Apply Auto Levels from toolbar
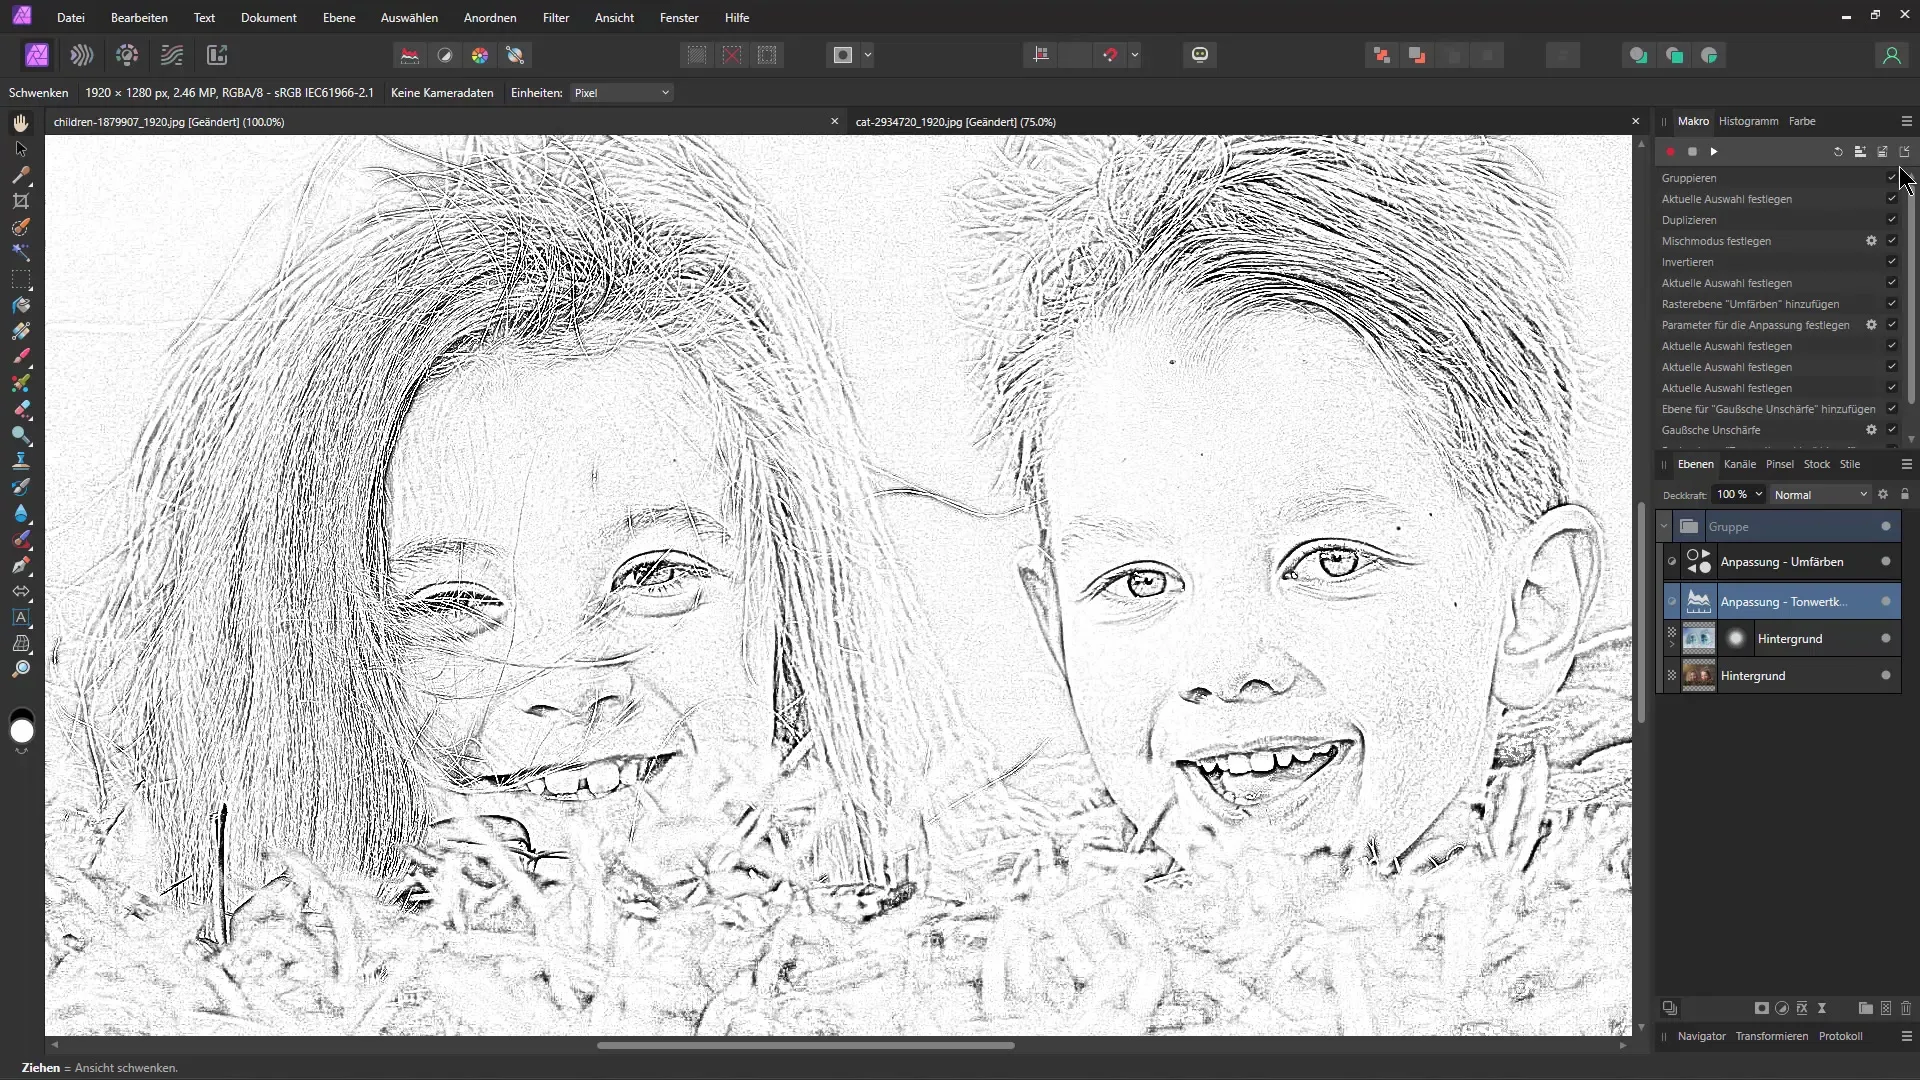The width and height of the screenshot is (1920, 1080). coord(410,55)
